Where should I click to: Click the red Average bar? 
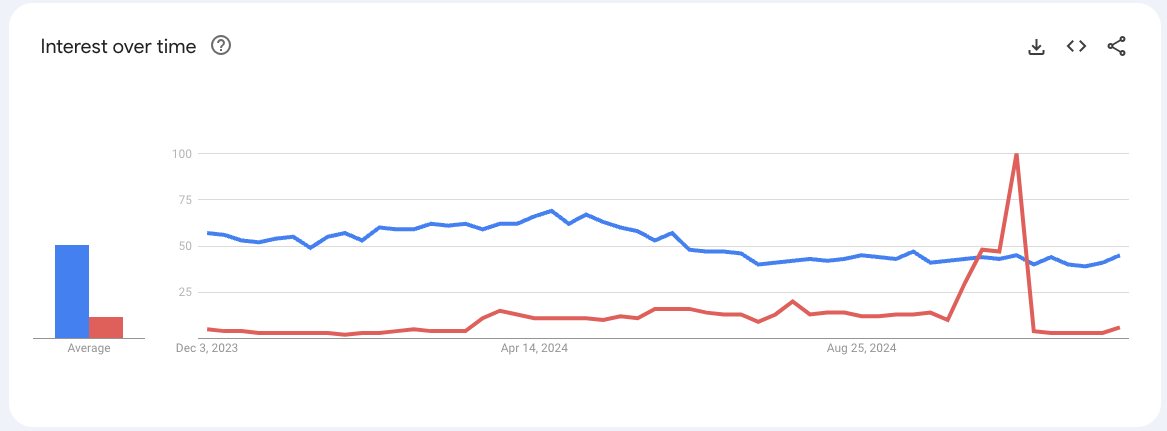106,327
